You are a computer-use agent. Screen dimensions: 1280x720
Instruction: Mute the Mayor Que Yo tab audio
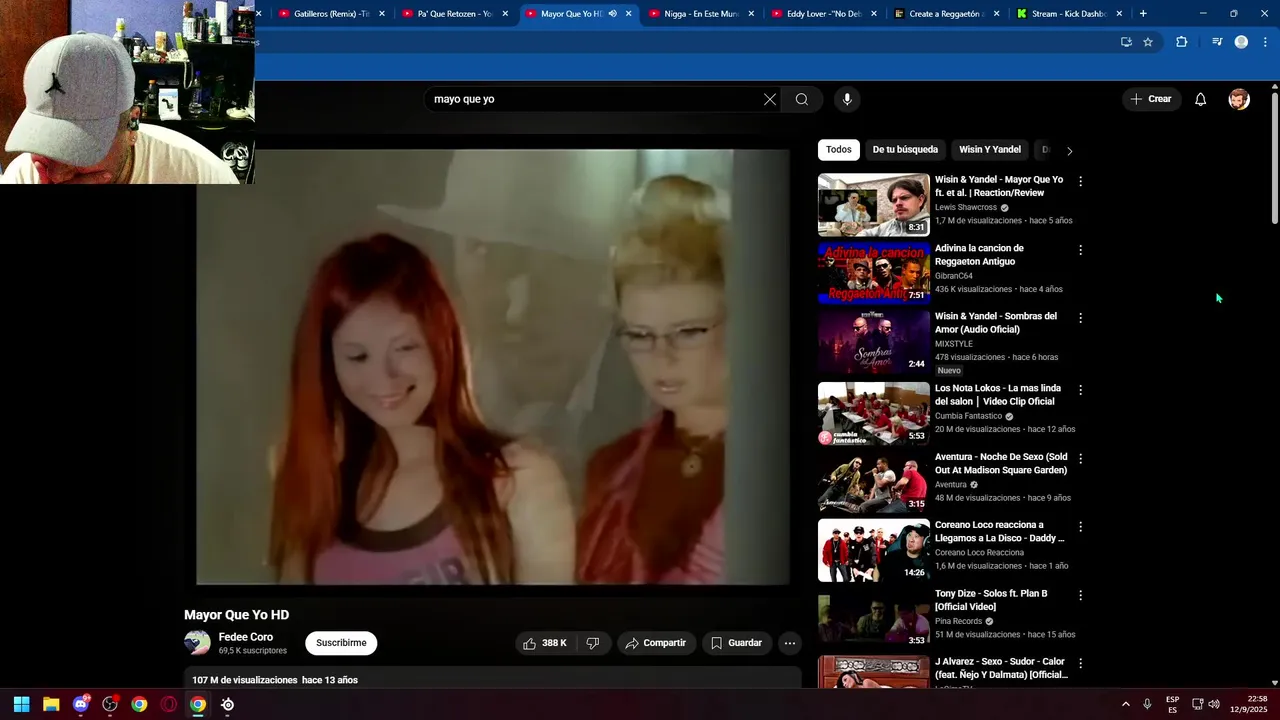pos(612,14)
